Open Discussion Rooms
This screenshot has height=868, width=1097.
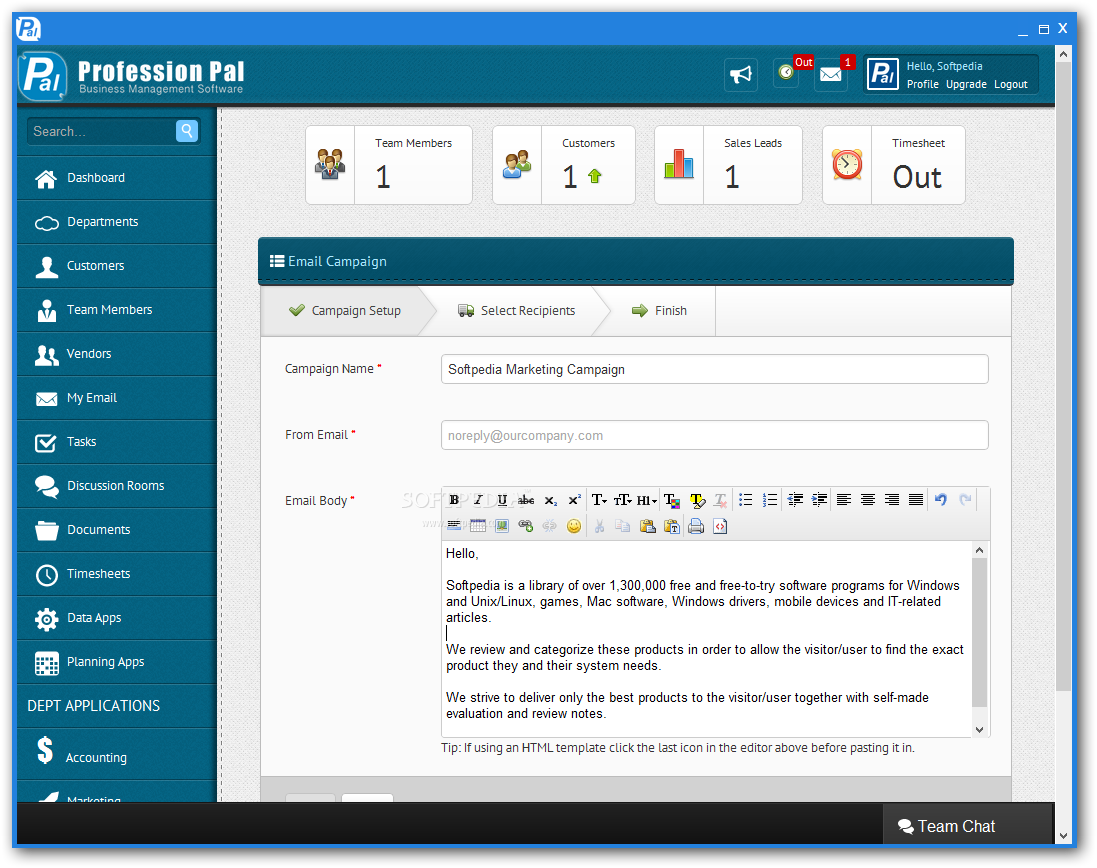tap(116, 487)
